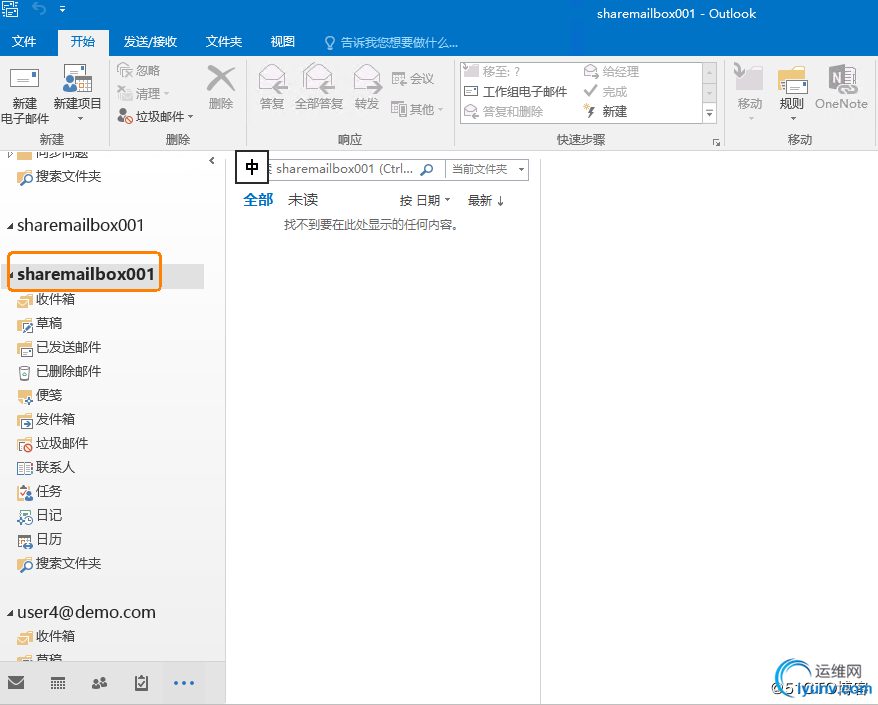This screenshot has width=878, height=705.
Task: Switch to Send/Receive (发送/接收) tab
Action: [150, 41]
